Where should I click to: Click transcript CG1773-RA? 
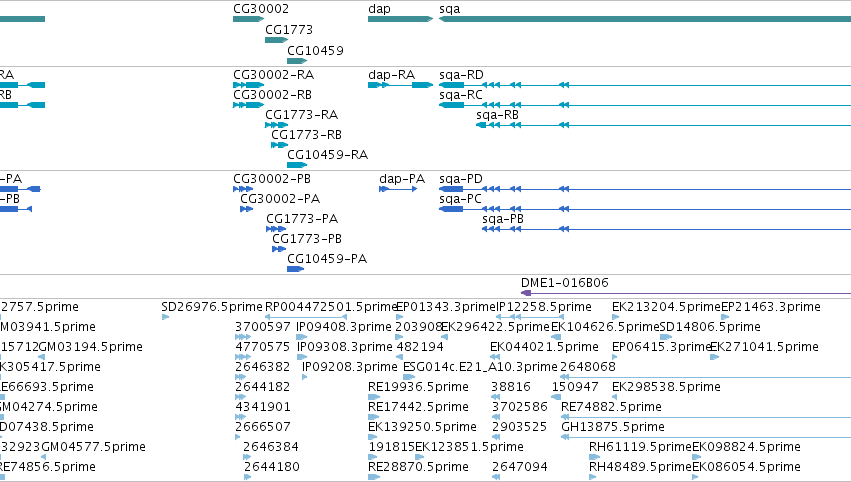[x=277, y=125]
